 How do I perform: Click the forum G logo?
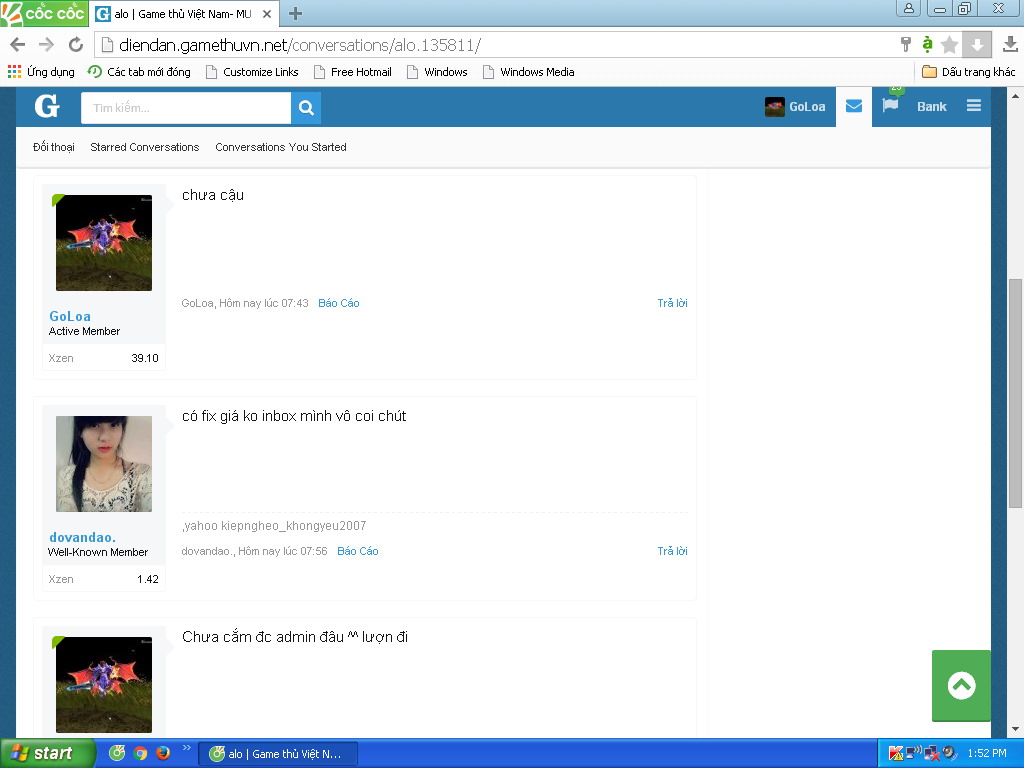(47, 106)
